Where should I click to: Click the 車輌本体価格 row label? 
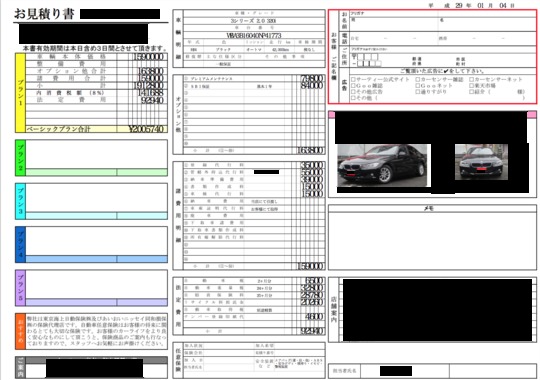71,57
